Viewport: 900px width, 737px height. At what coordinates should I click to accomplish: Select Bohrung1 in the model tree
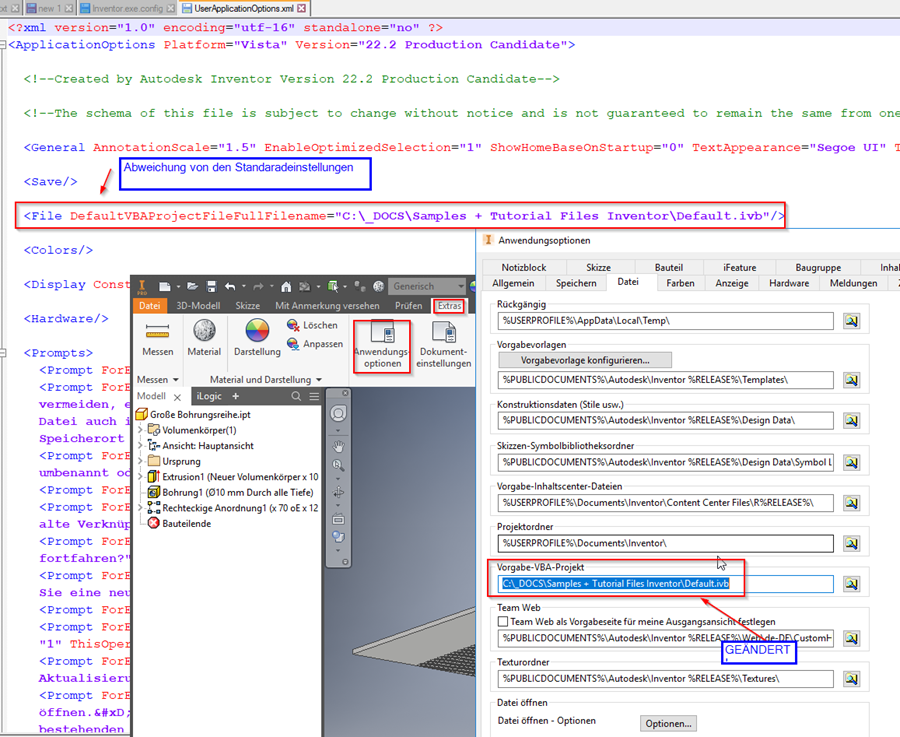pos(231,492)
